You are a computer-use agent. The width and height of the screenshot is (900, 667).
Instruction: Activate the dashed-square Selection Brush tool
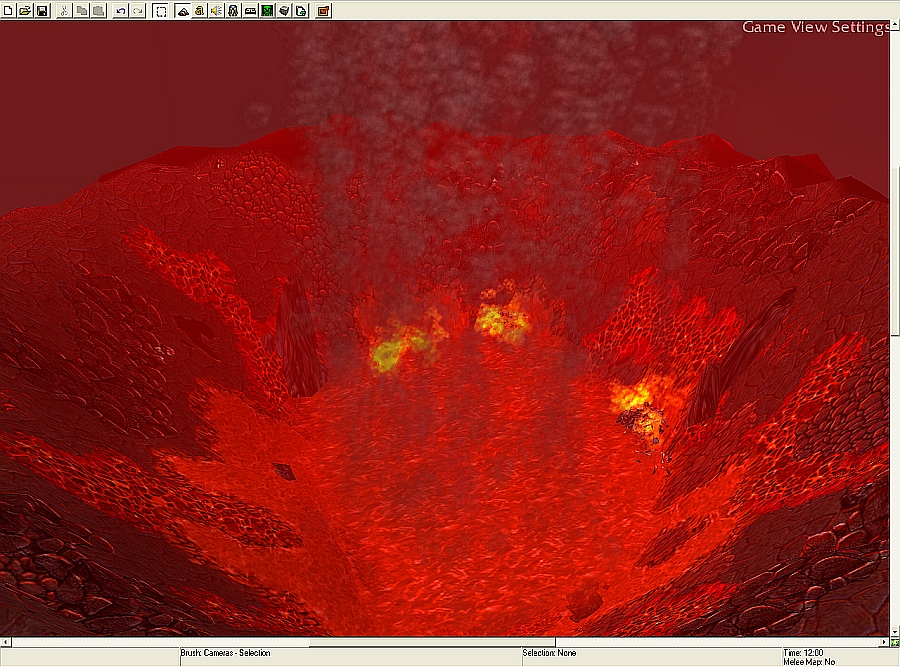click(161, 10)
